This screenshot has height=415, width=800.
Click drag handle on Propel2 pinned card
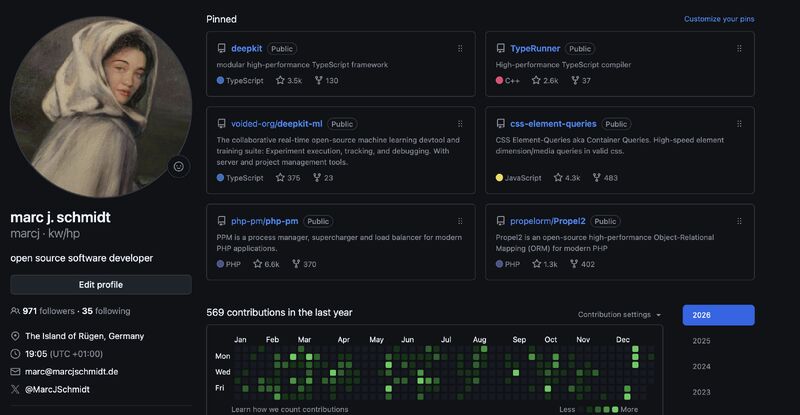pos(739,221)
